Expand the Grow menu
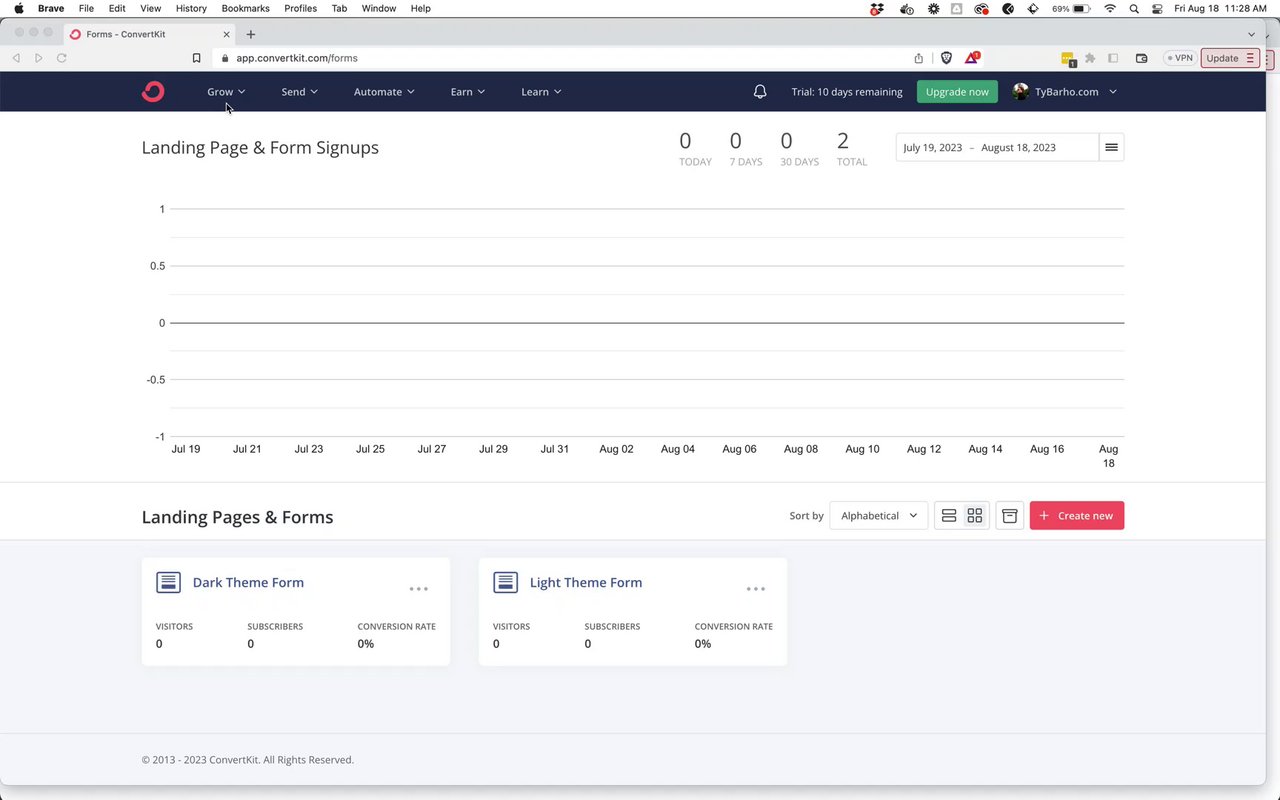This screenshot has height=800, width=1280. coord(226,92)
